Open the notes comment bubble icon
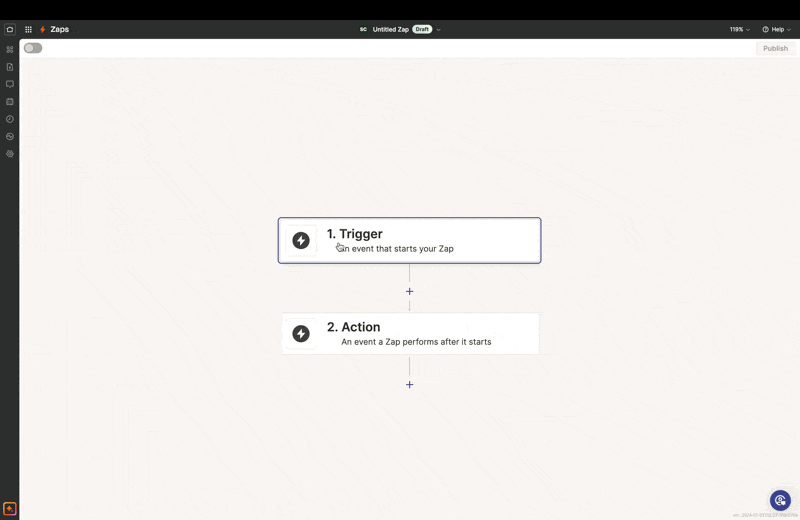Screen dimensions: 800x520 pyautogui.click(x=10, y=84)
